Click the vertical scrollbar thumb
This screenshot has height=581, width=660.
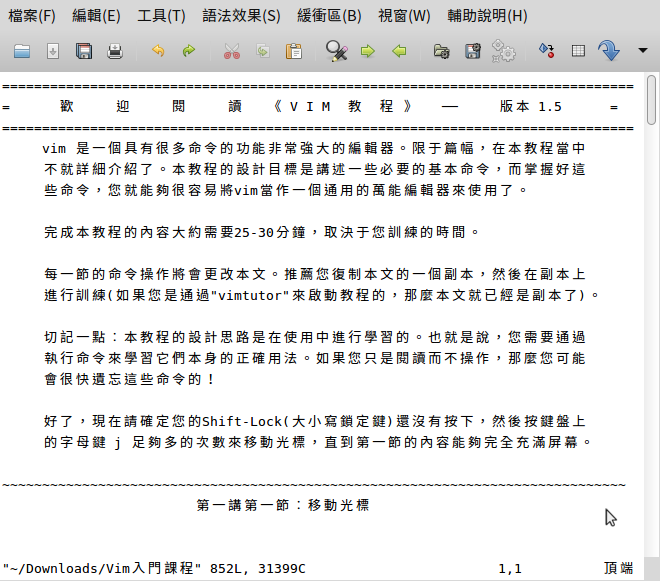click(652, 100)
